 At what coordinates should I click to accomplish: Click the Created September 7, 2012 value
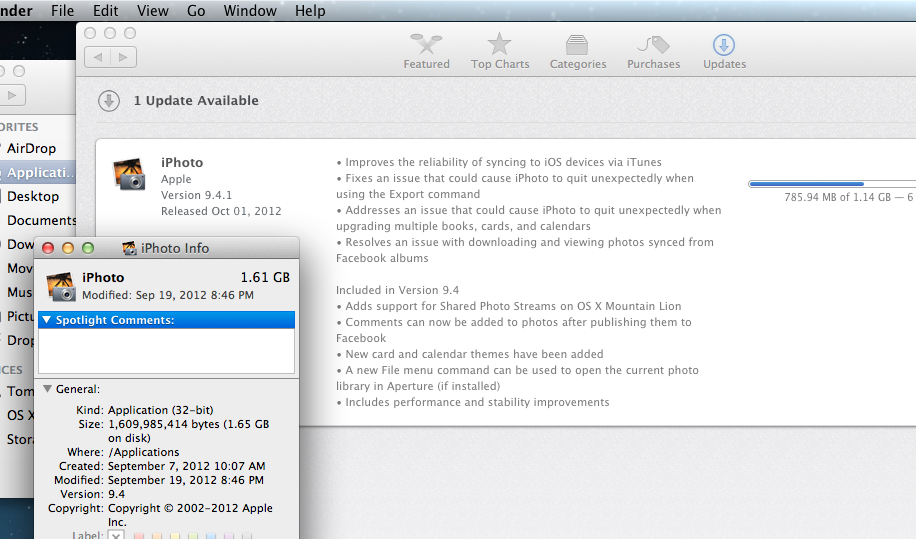click(x=186, y=466)
